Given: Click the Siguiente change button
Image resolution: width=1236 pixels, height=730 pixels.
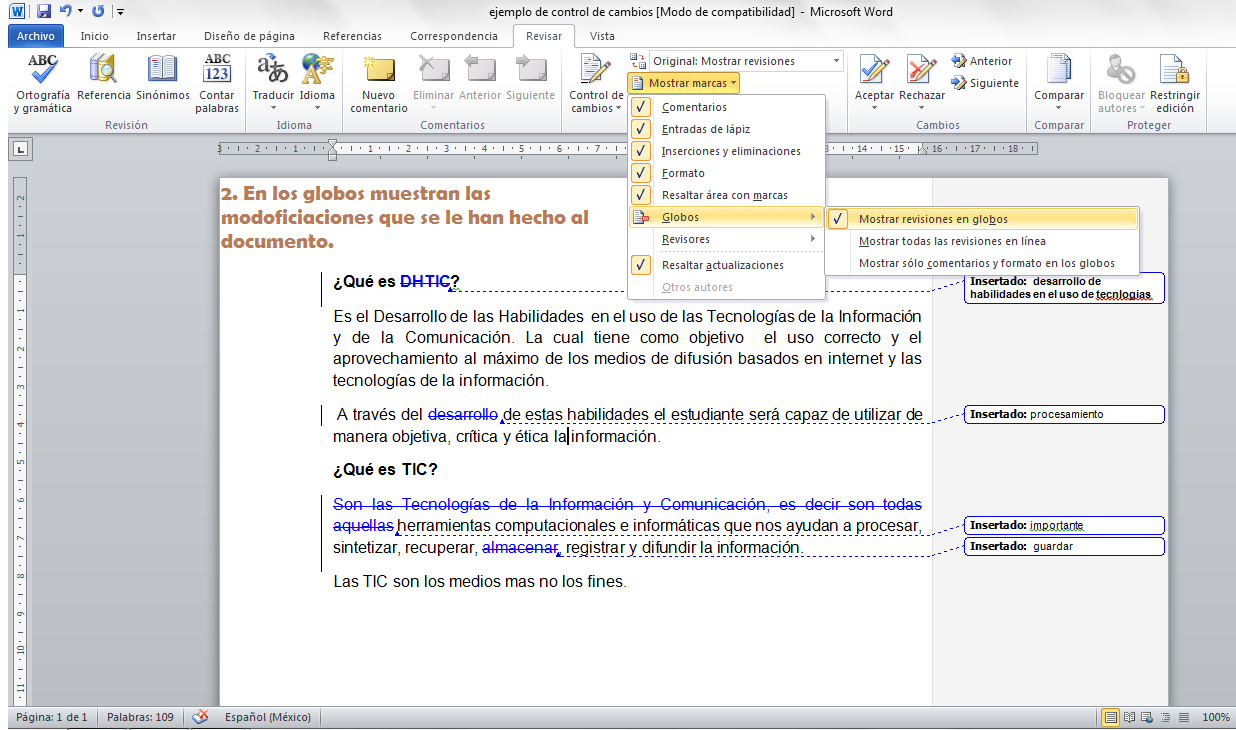Looking at the screenshot, I should 984,83.
